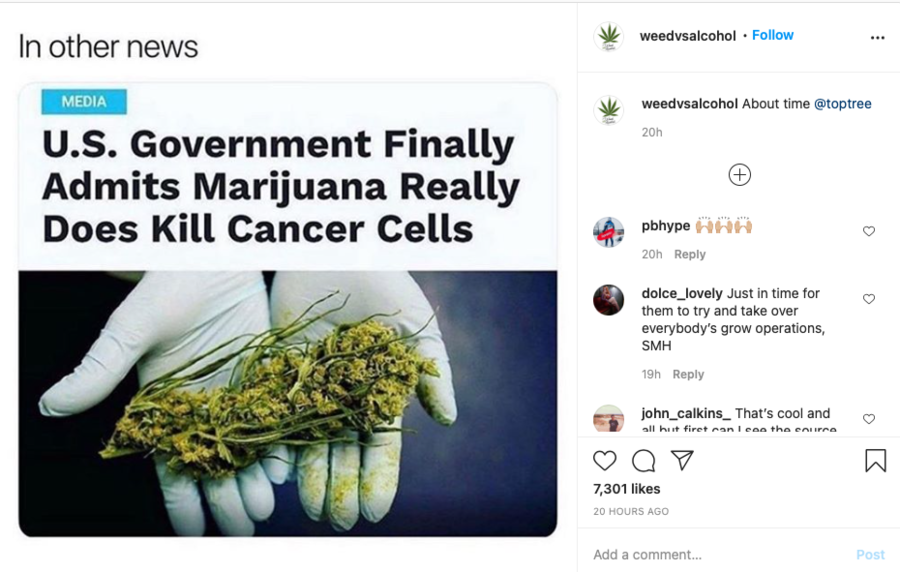Reply to dolce_lovely's comment
900x572 pixels.
[x=688, y=374]
